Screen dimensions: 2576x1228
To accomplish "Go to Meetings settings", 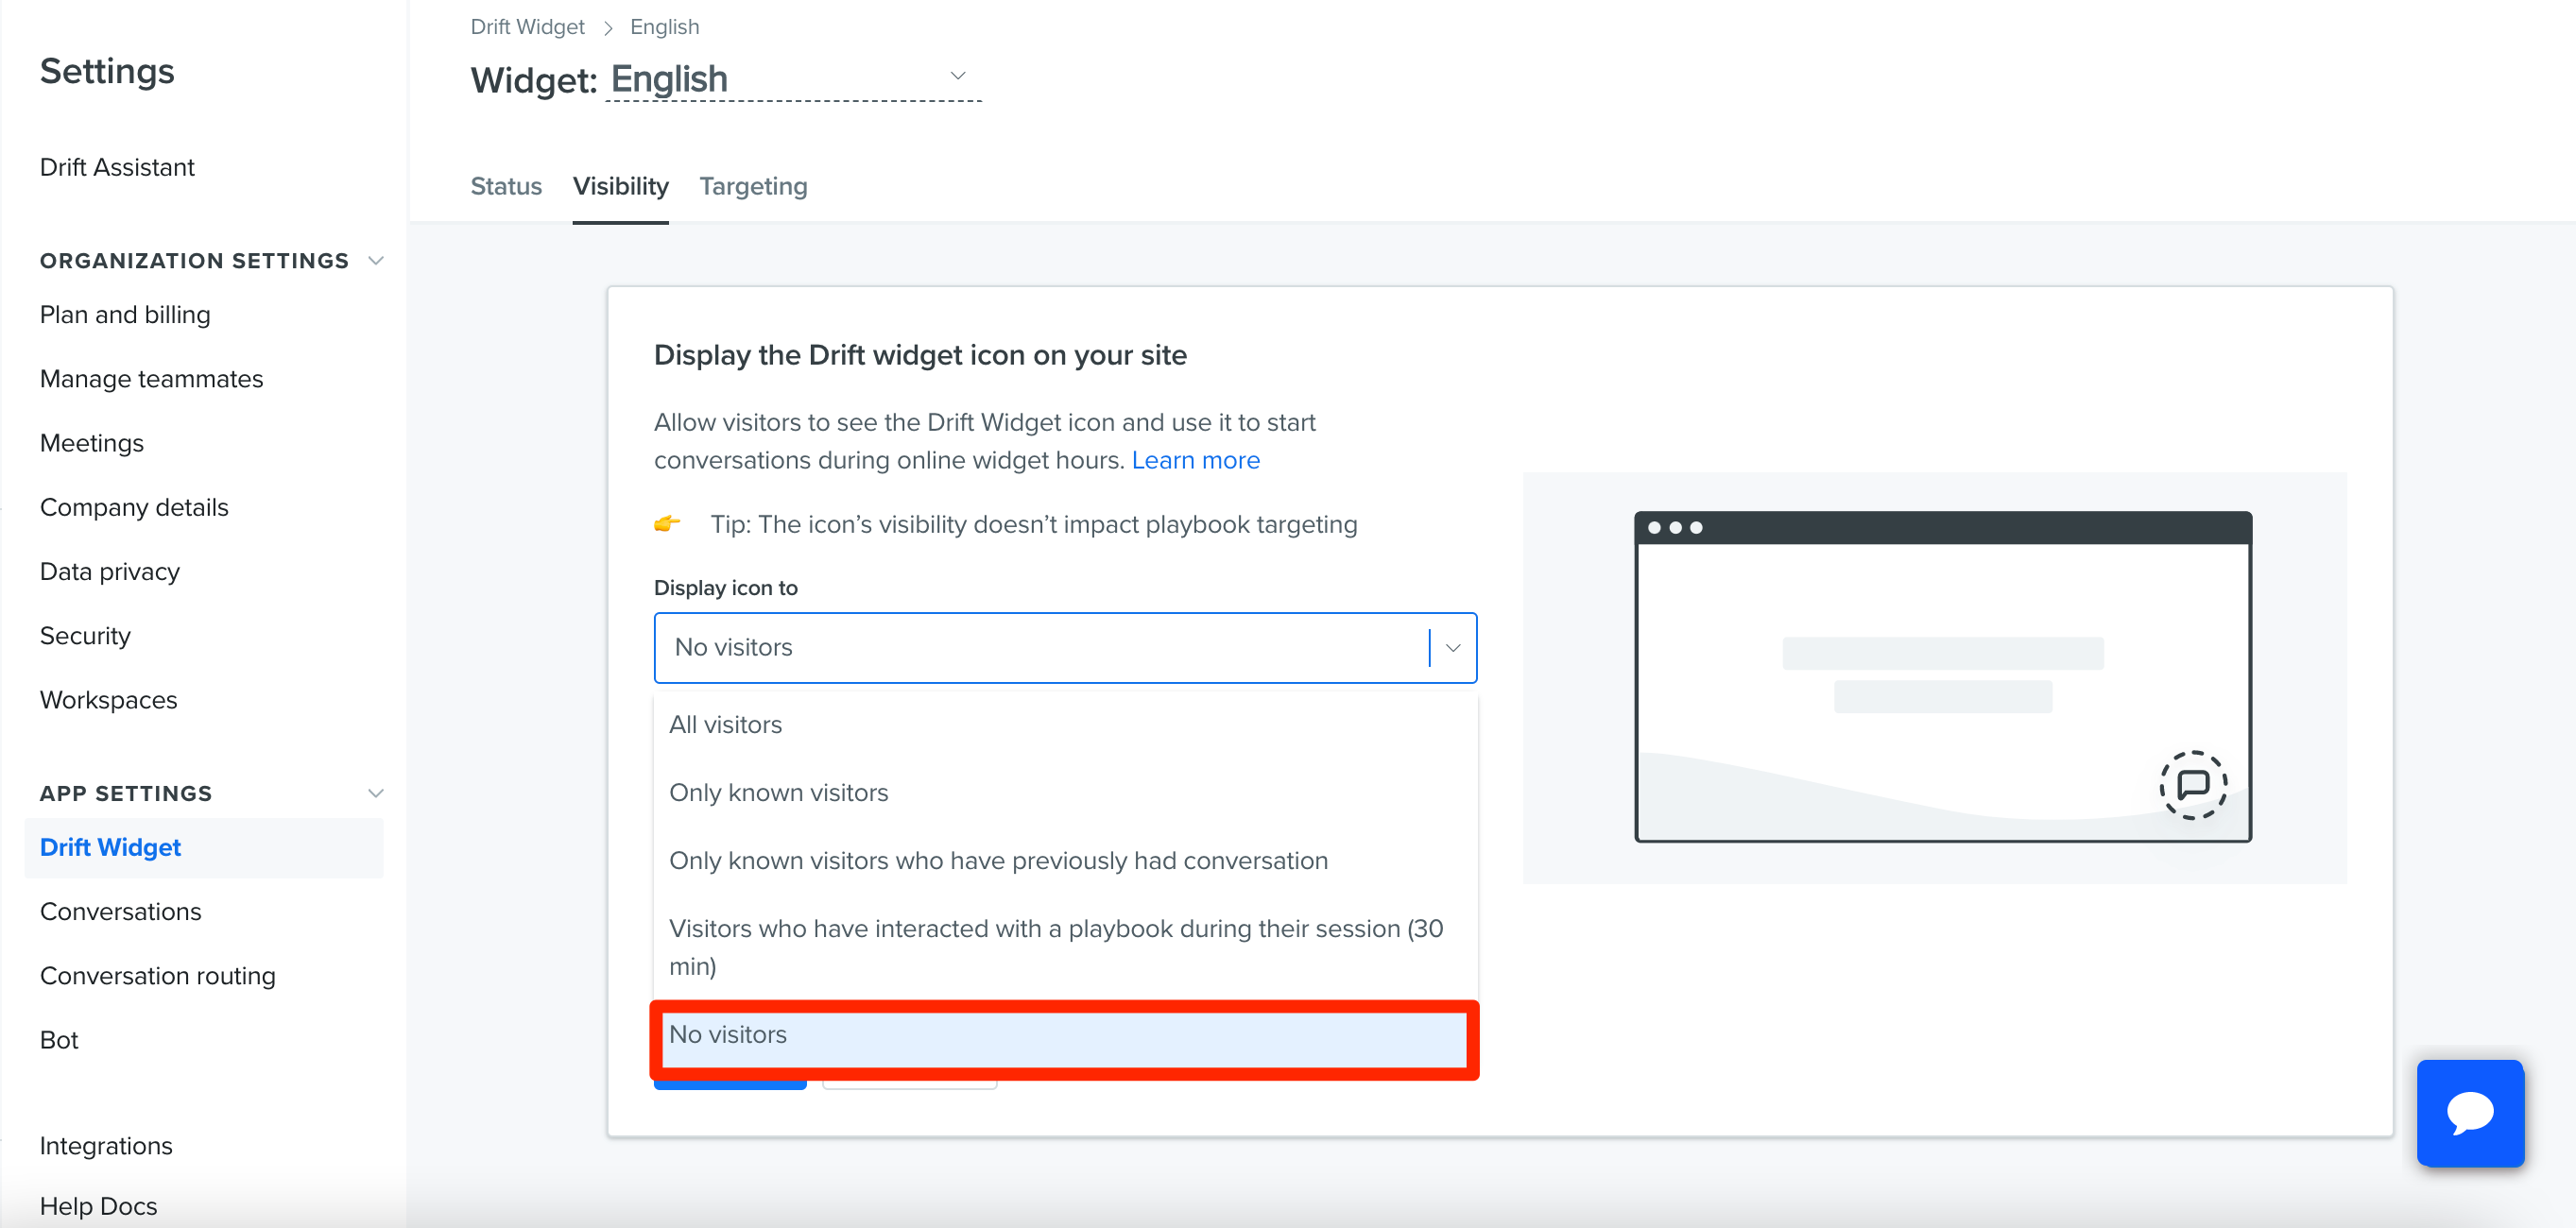I will (92, 443).
